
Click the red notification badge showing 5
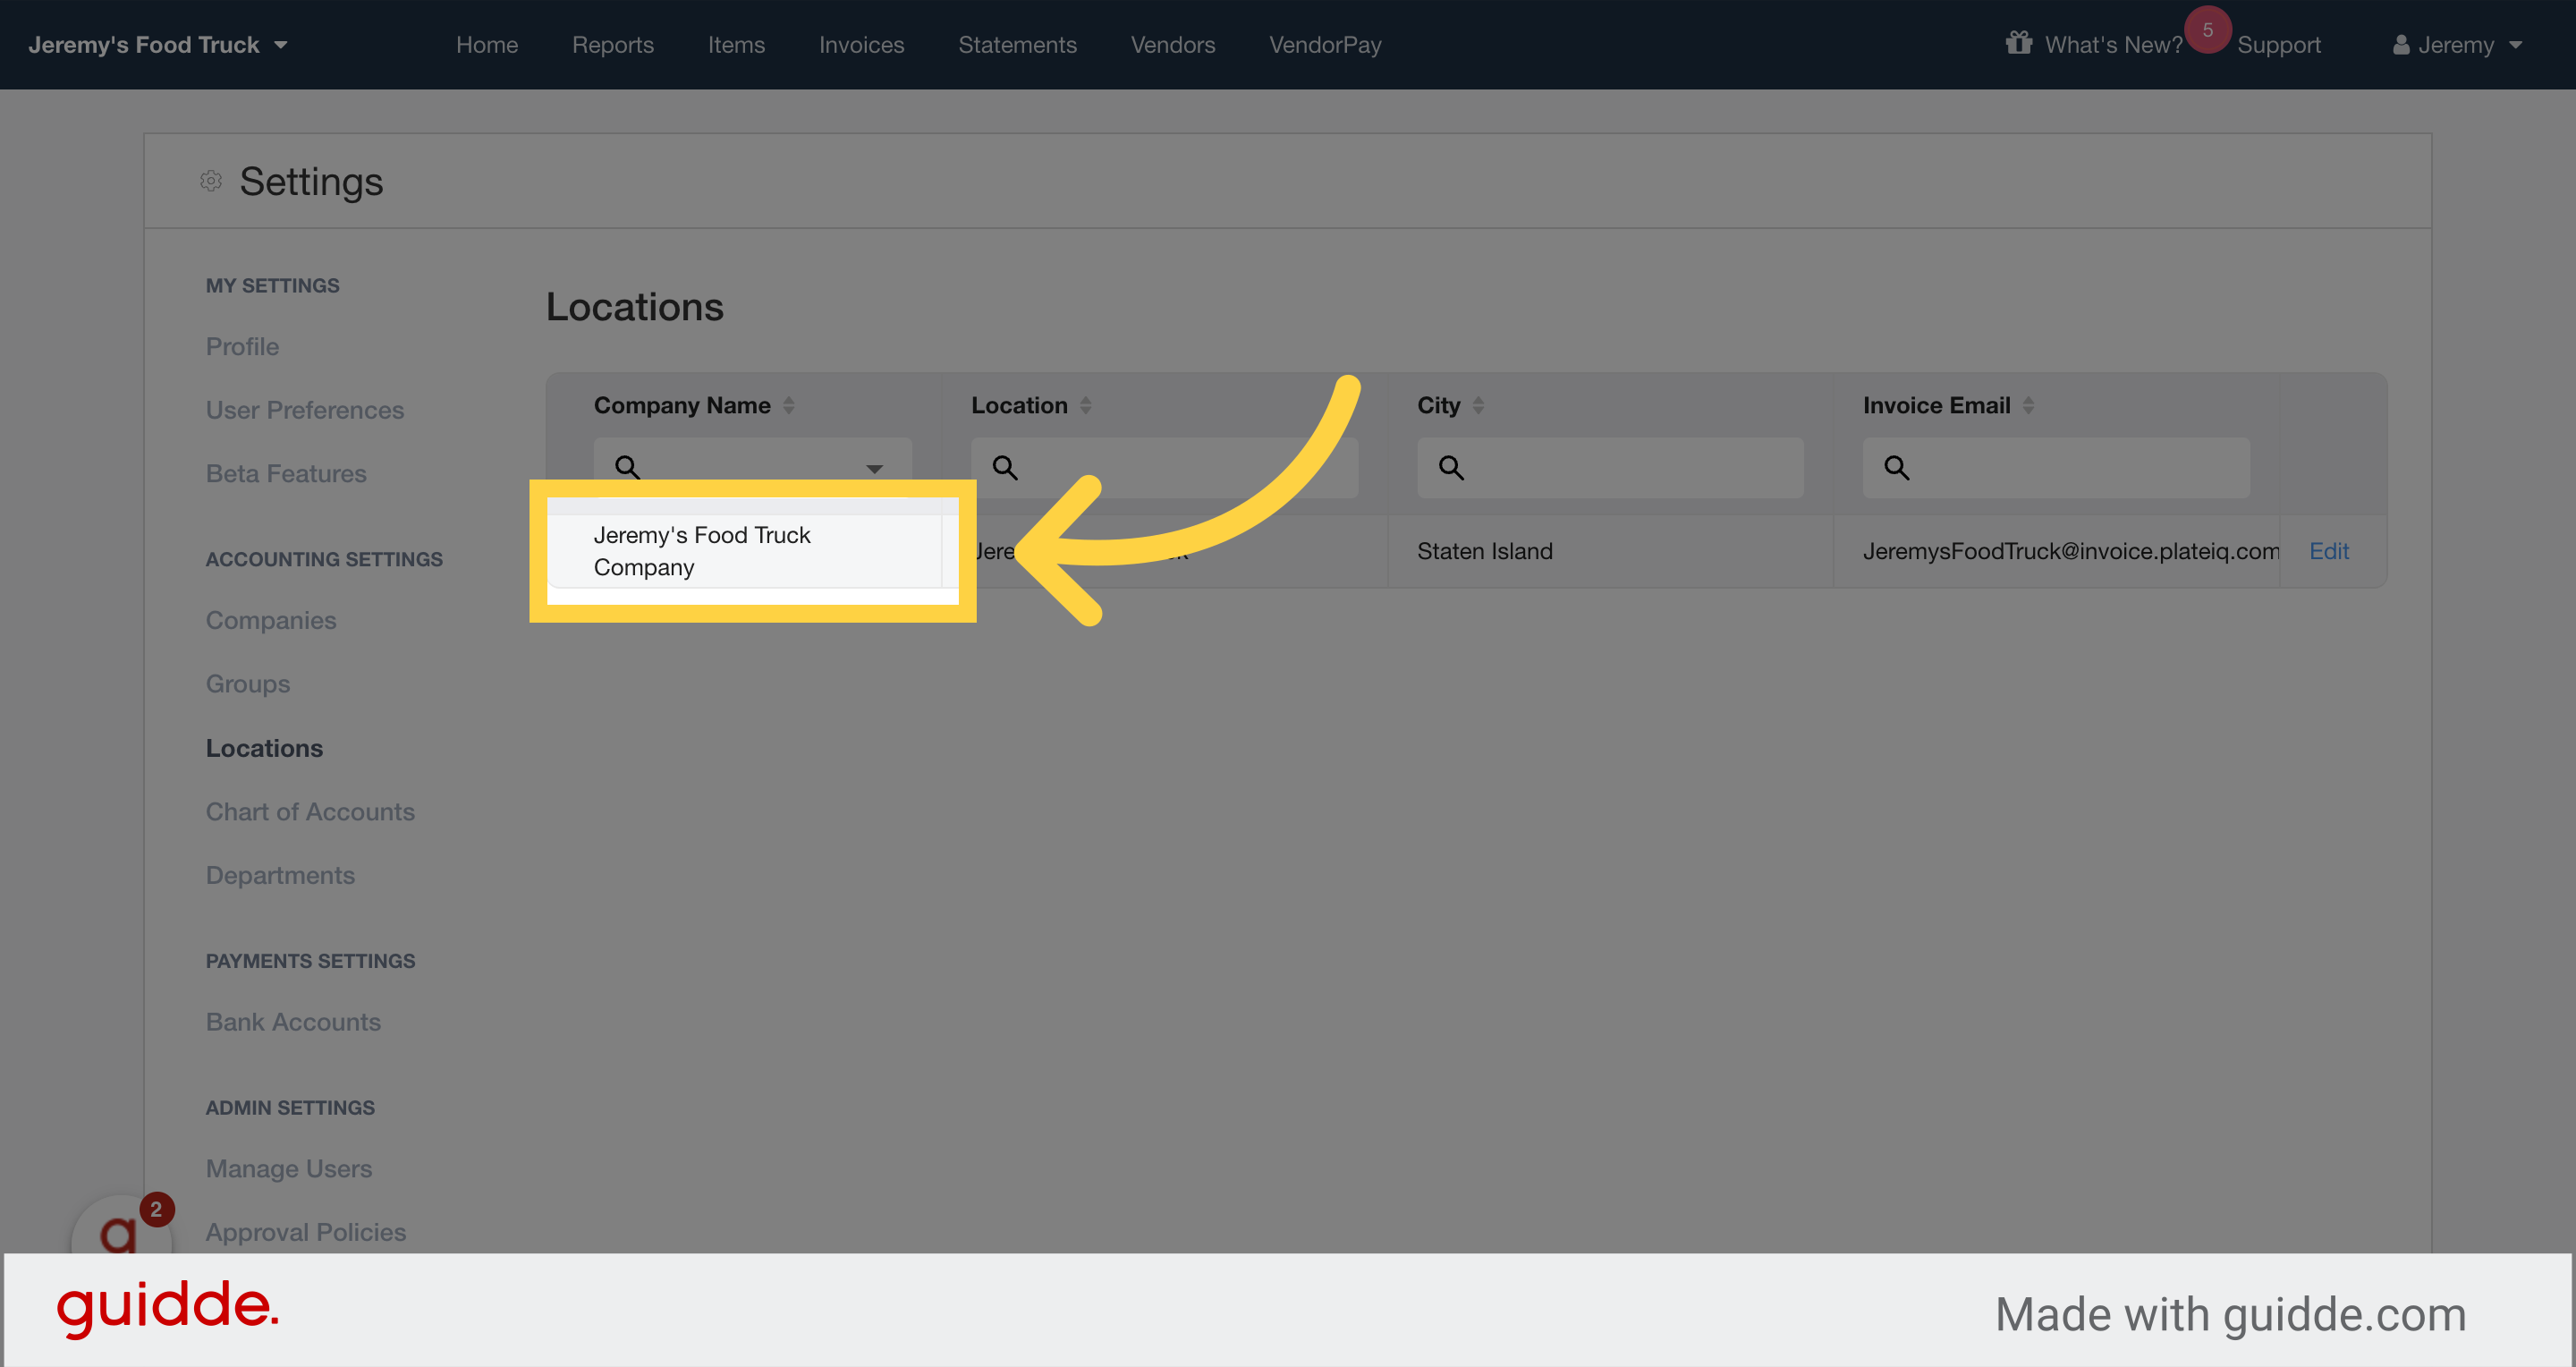tap(2207, 30)
